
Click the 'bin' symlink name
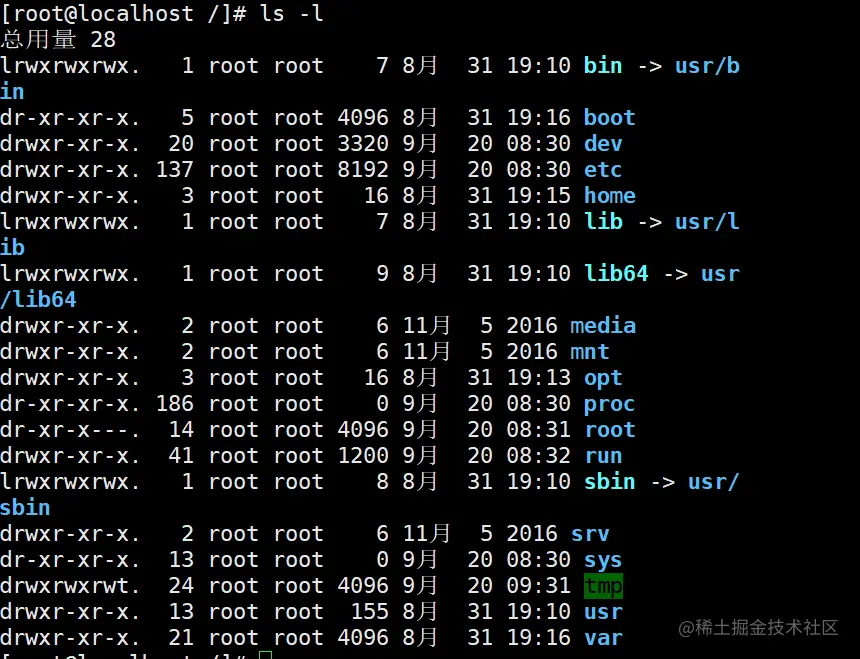point(603,66)
